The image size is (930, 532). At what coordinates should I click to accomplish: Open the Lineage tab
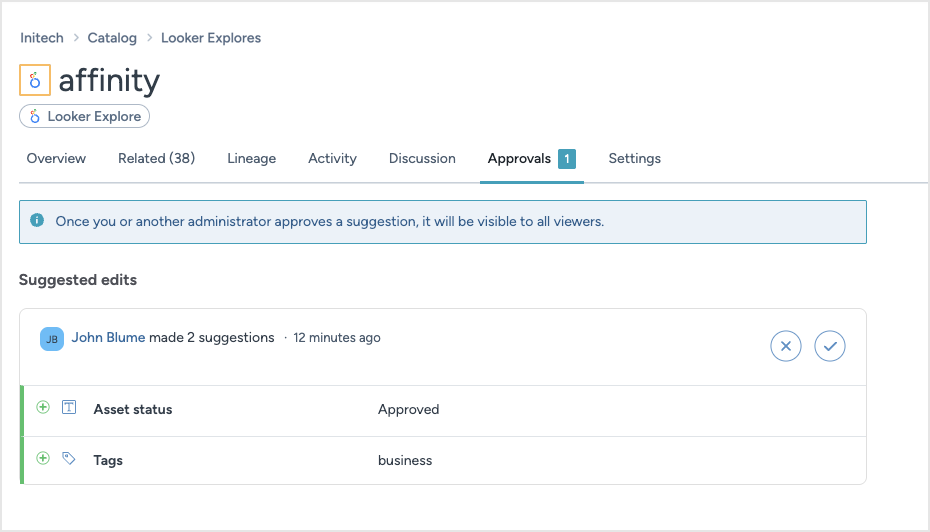pos(251,158)
